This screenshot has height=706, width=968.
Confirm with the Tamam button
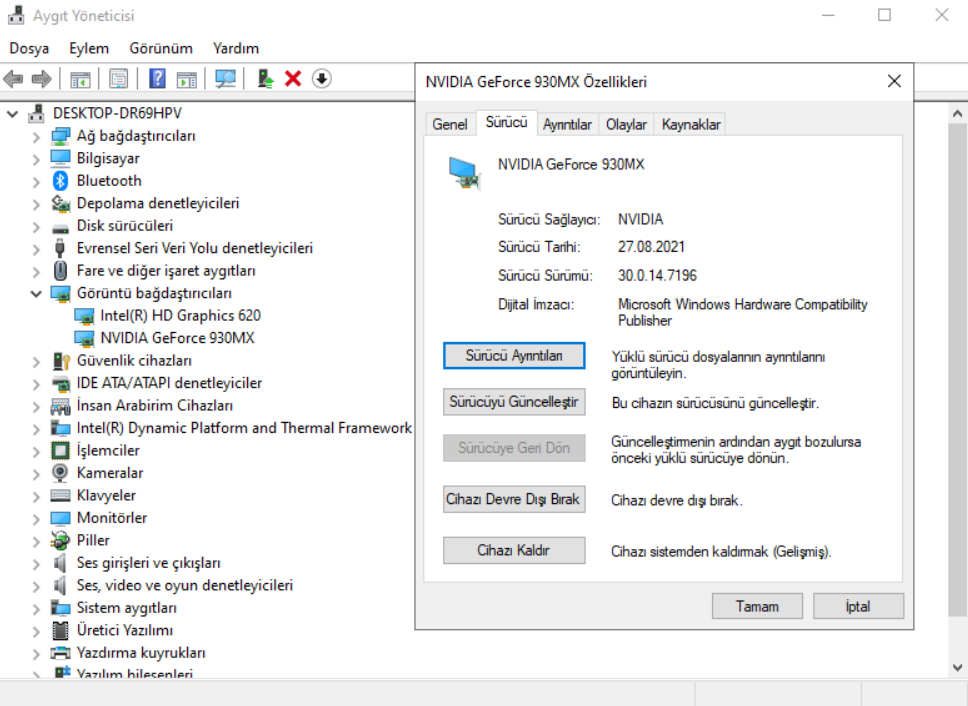tap(757, 606)
